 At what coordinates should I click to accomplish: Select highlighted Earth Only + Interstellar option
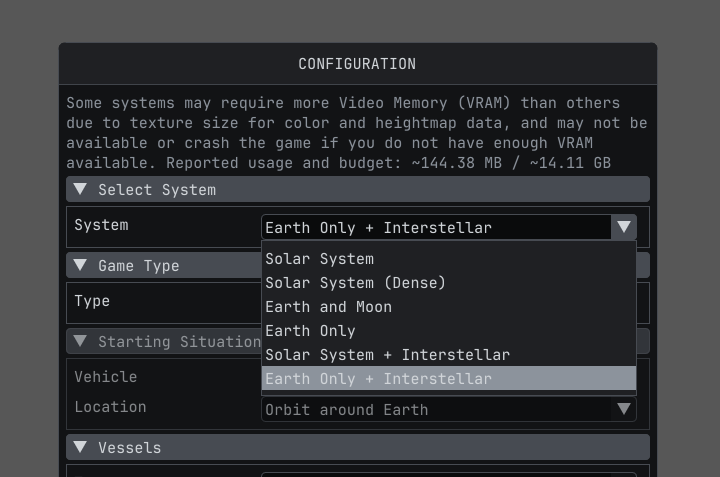tap(449, 378)
